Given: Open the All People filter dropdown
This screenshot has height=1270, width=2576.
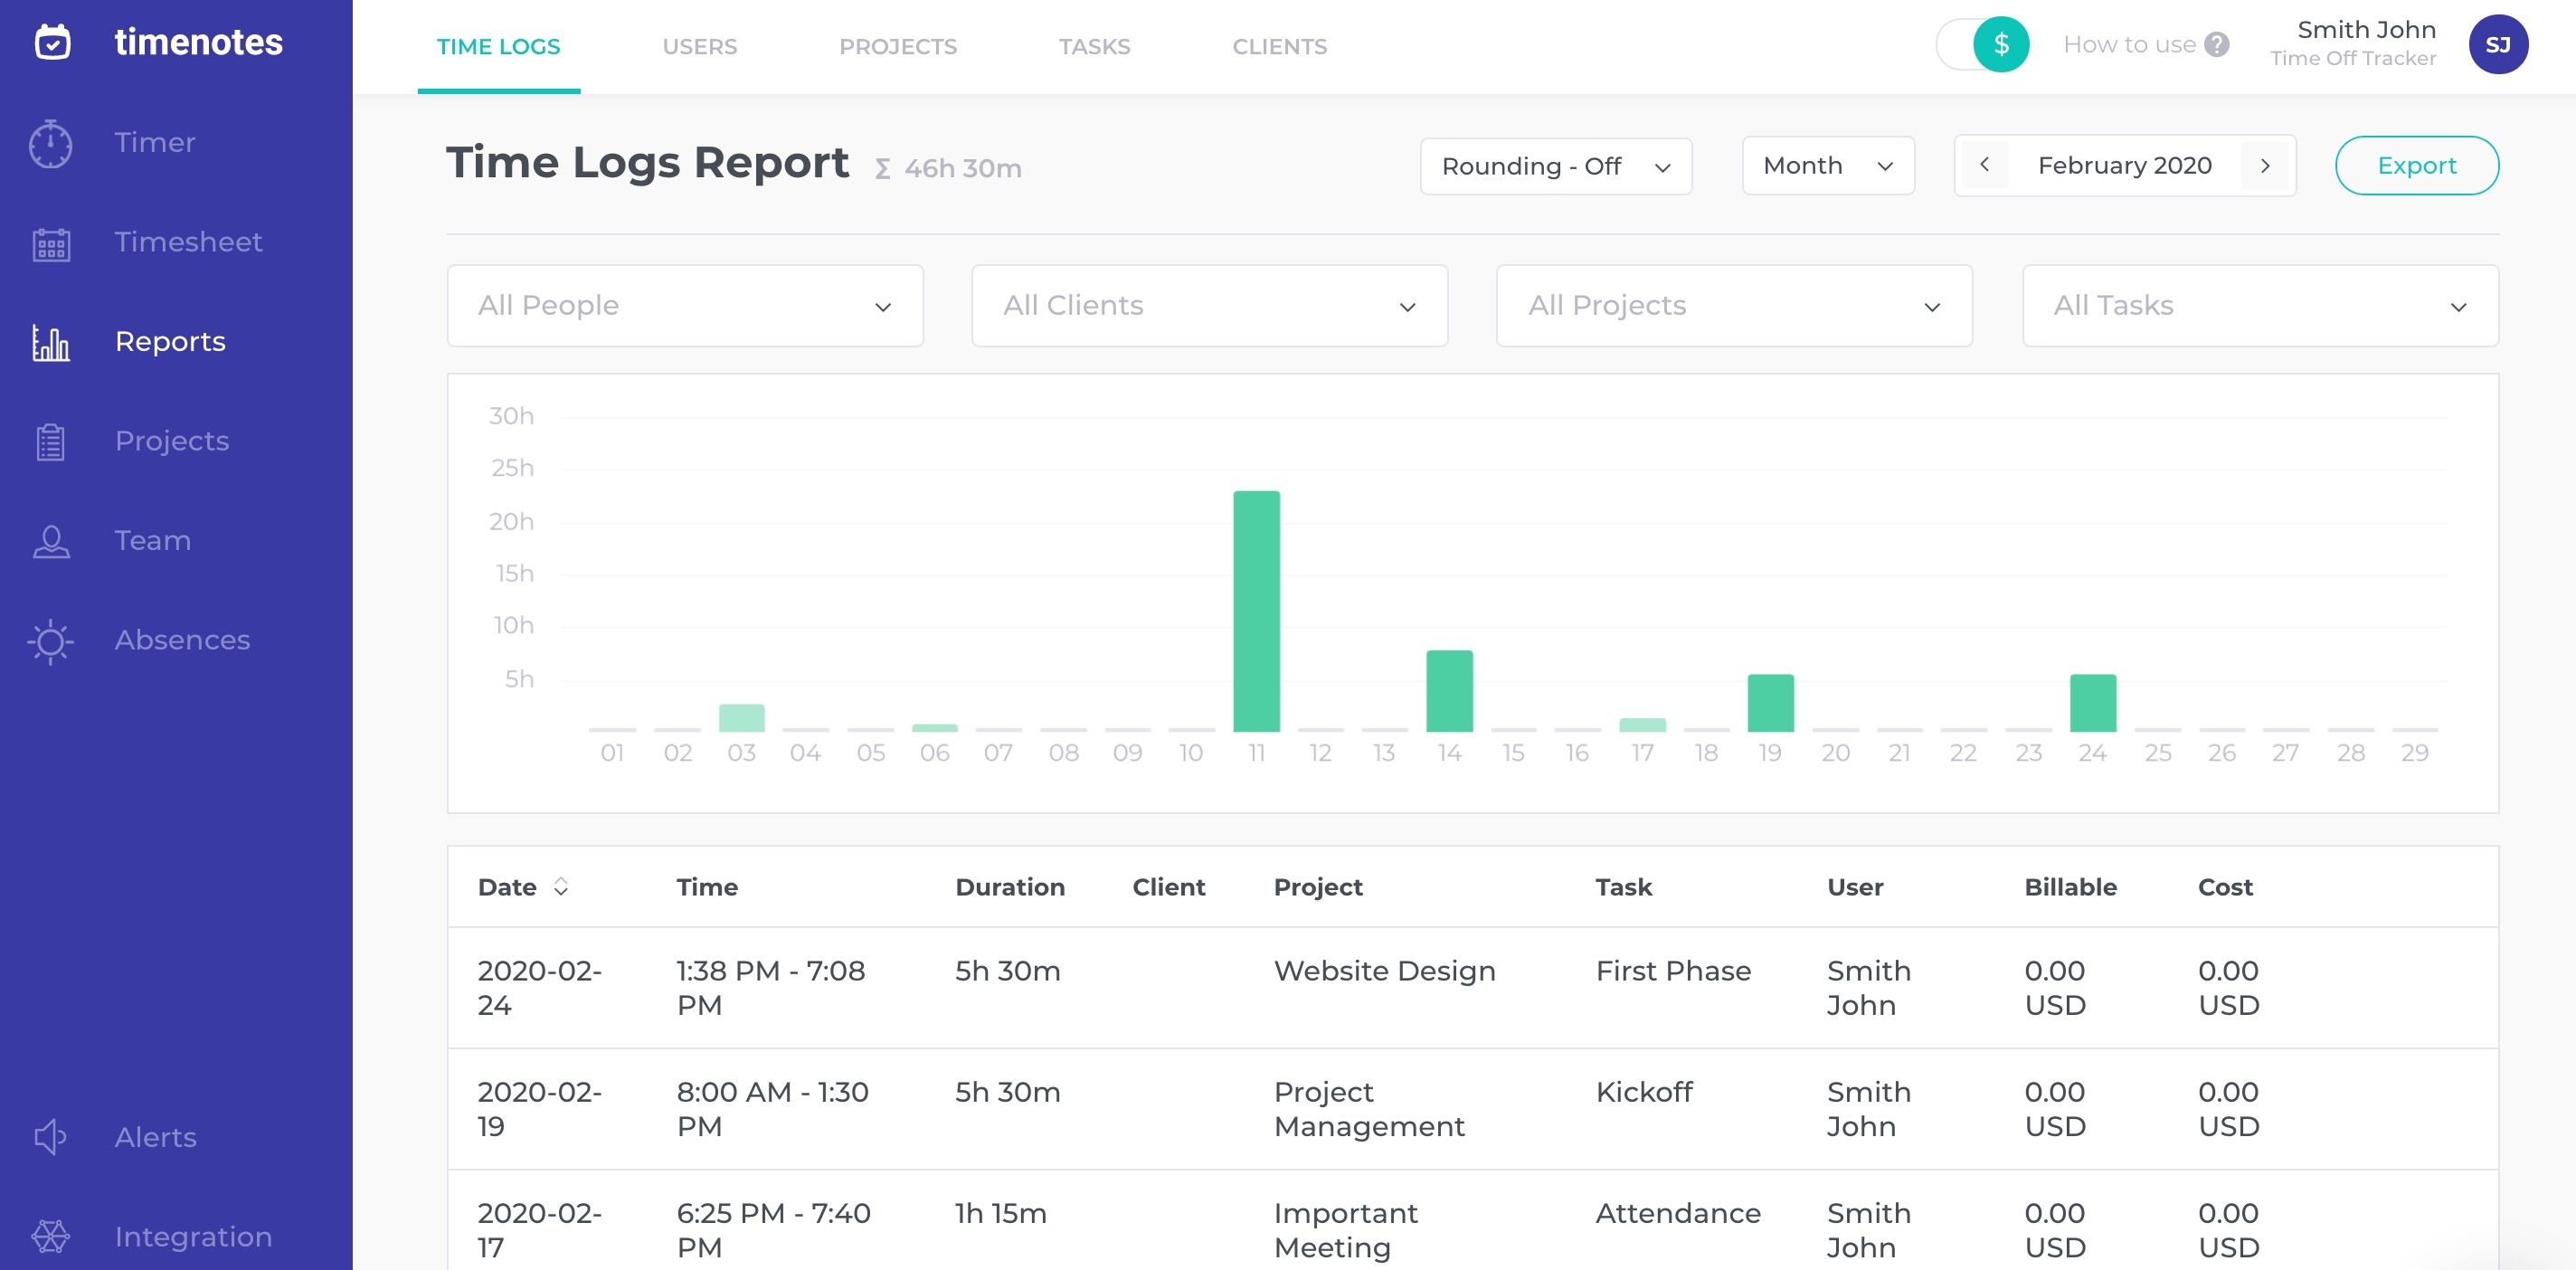Looking at the screenshot, I should [684, 306].
